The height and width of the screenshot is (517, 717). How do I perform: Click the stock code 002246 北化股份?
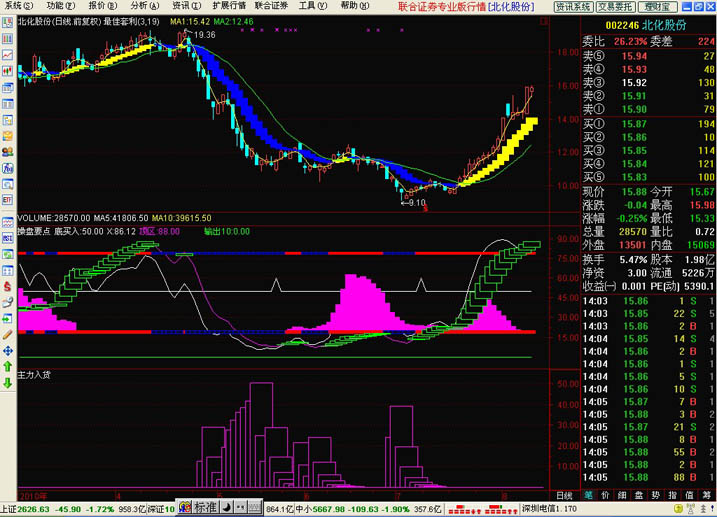(646, 25)
